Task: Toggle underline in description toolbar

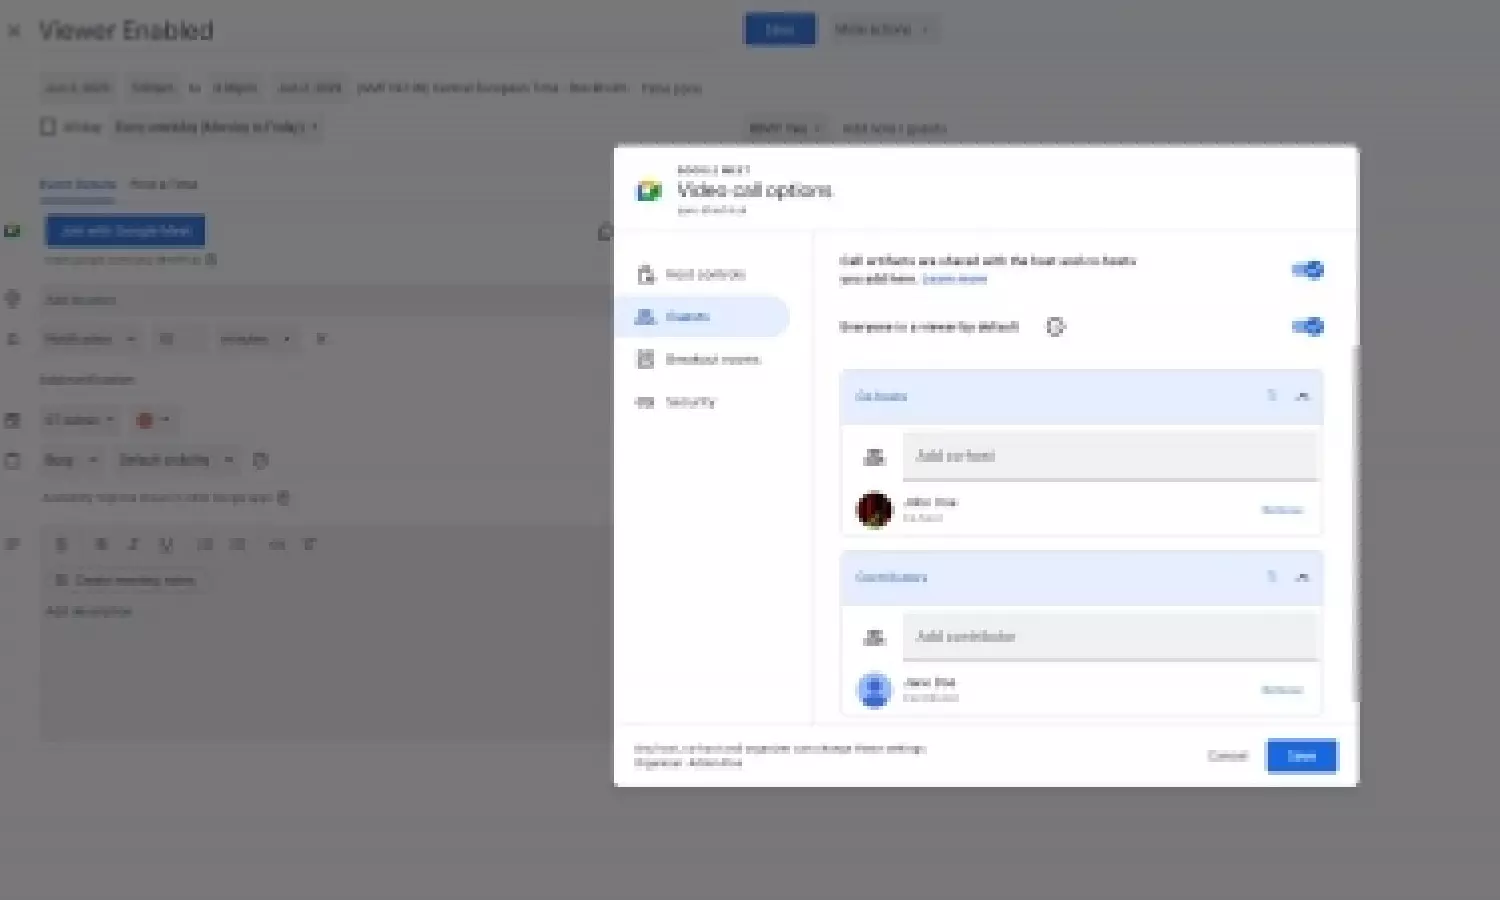Action: tap(166, 545)
